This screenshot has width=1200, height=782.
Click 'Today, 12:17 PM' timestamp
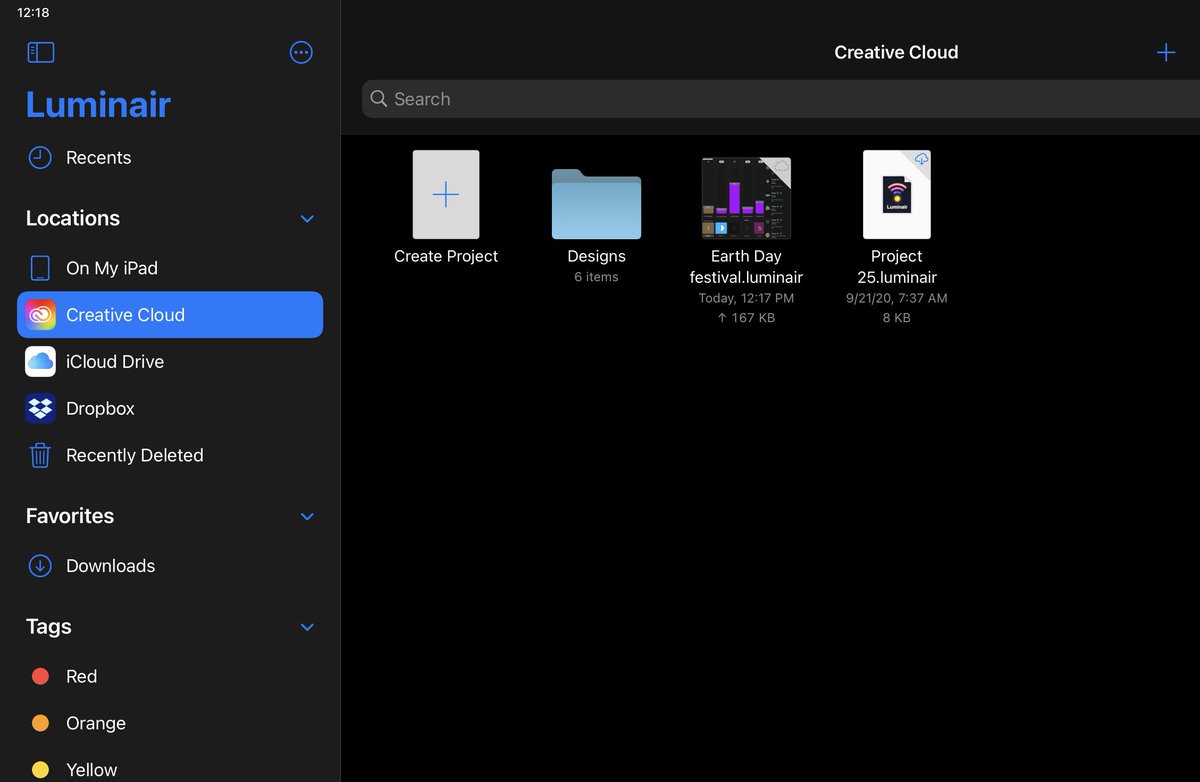(746, 298)
